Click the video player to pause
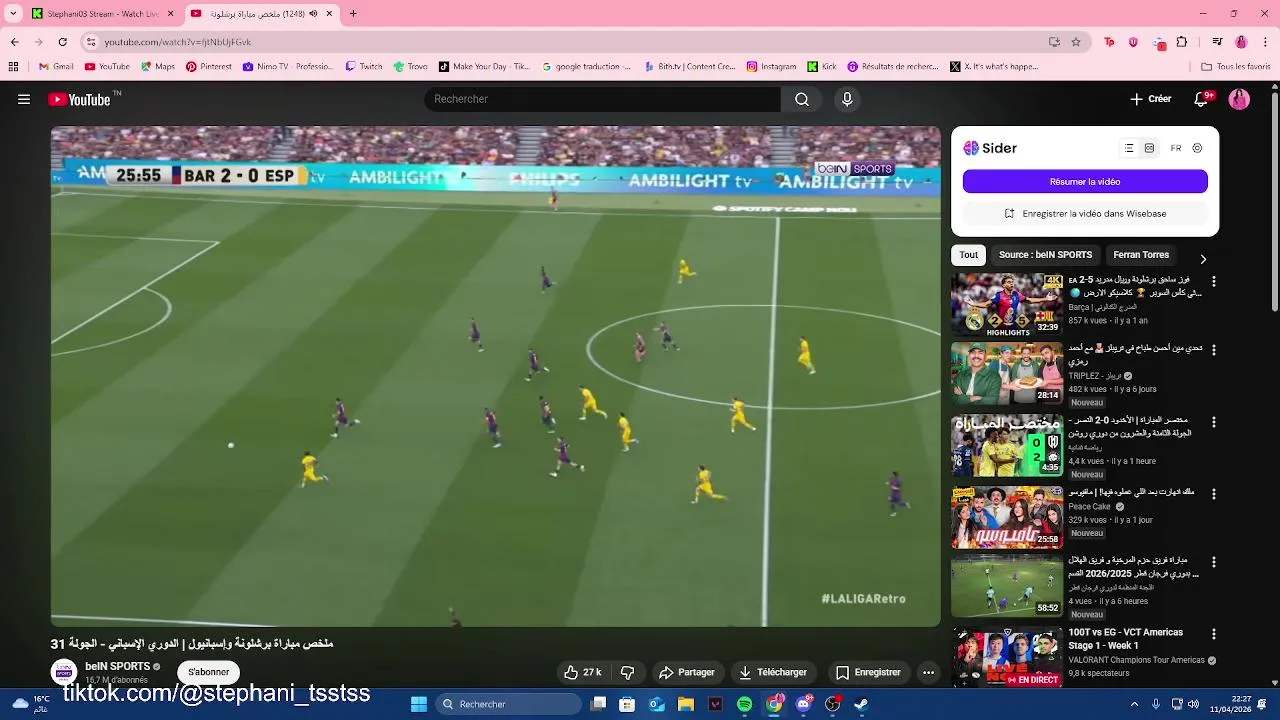Image resolution: width=1280 pixels, height=720 pixels. (x=496, y=376)
